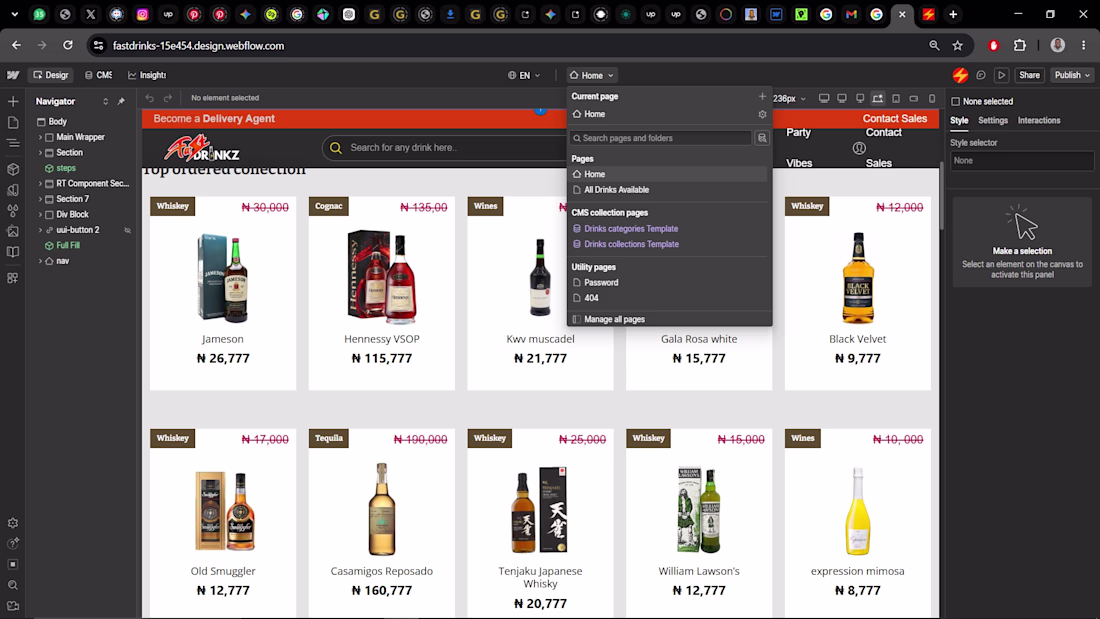Image resolution: width=1100 pixels, height=619 pixels.
Task: Redo the last action
Action: coord(168,98)
